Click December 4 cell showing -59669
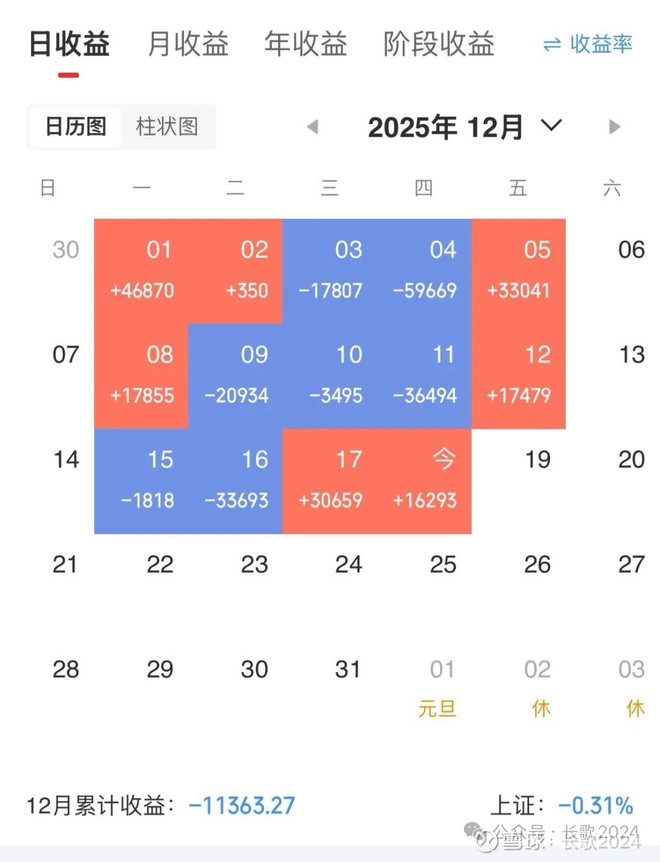 click(425, 270)
